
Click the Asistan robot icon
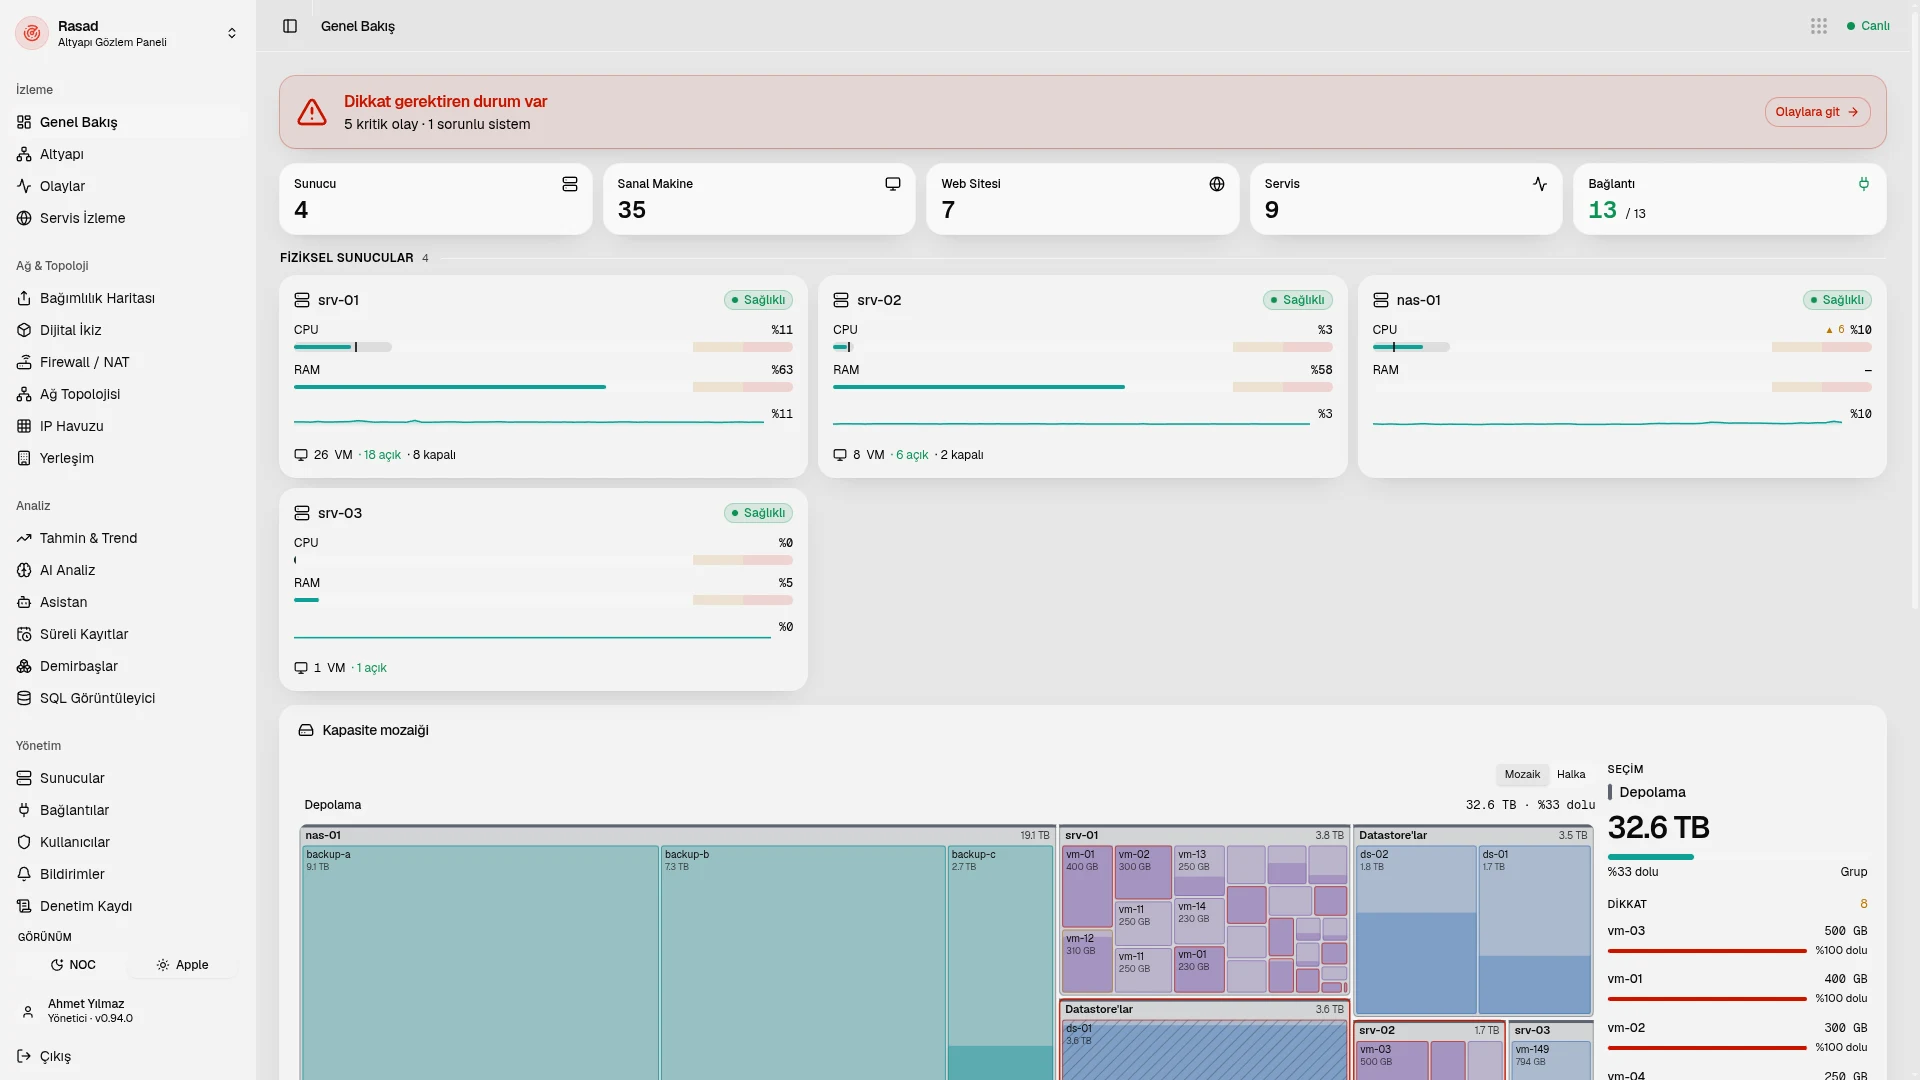[x=24, y=602]
